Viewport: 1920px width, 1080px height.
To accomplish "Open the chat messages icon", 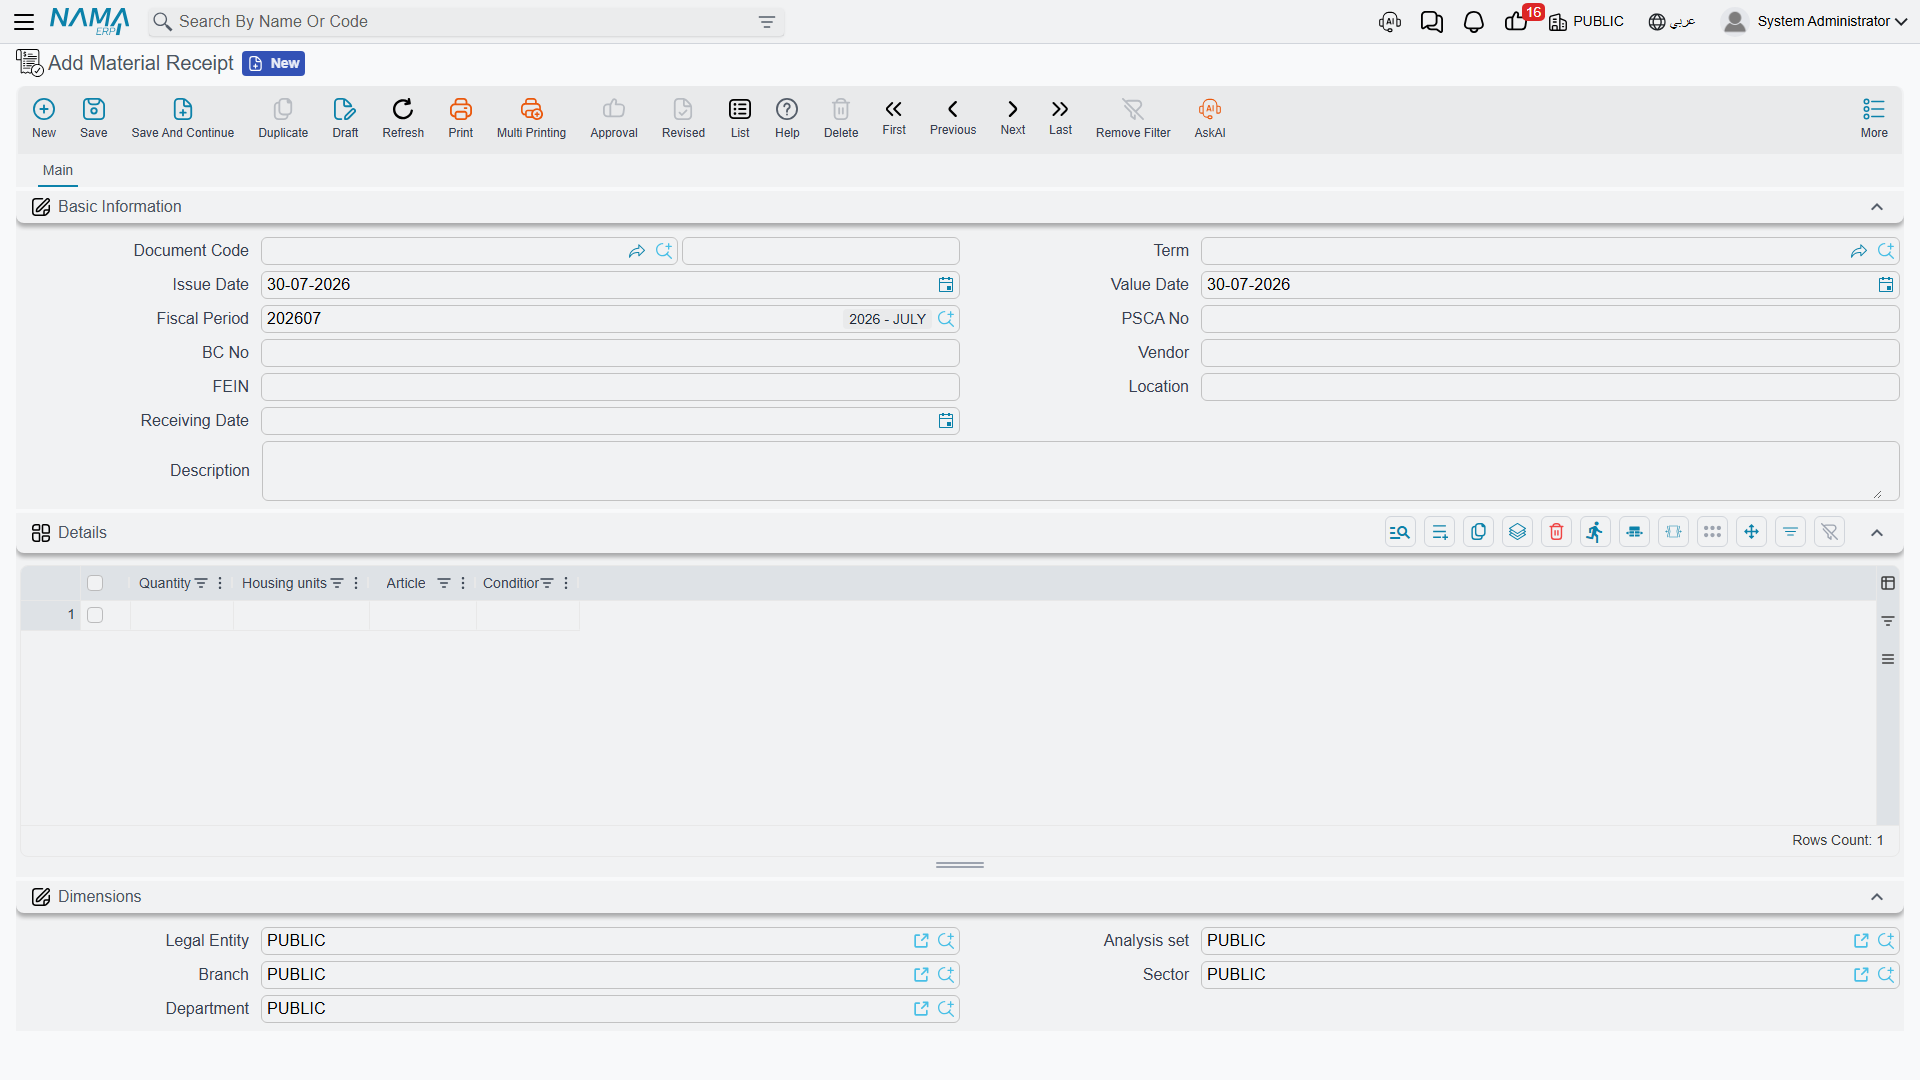I will click(1431, 22).
